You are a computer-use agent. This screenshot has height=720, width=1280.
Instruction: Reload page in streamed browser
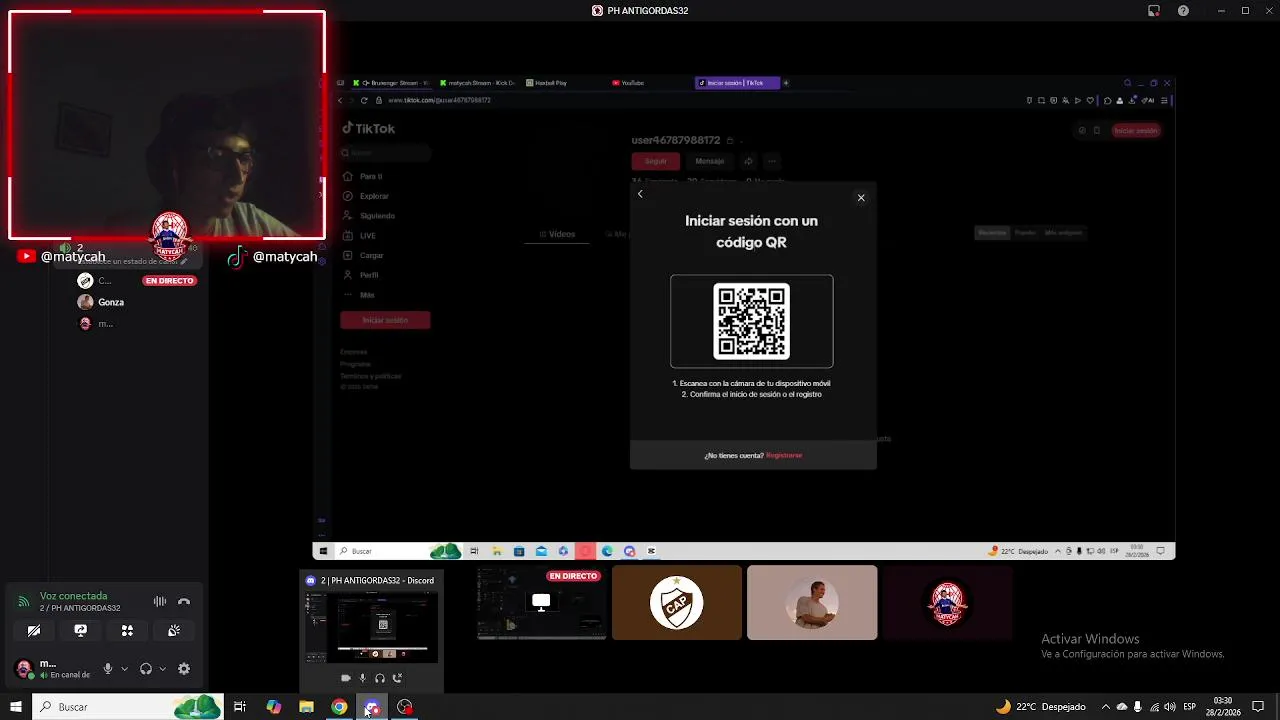coord(364,100)
